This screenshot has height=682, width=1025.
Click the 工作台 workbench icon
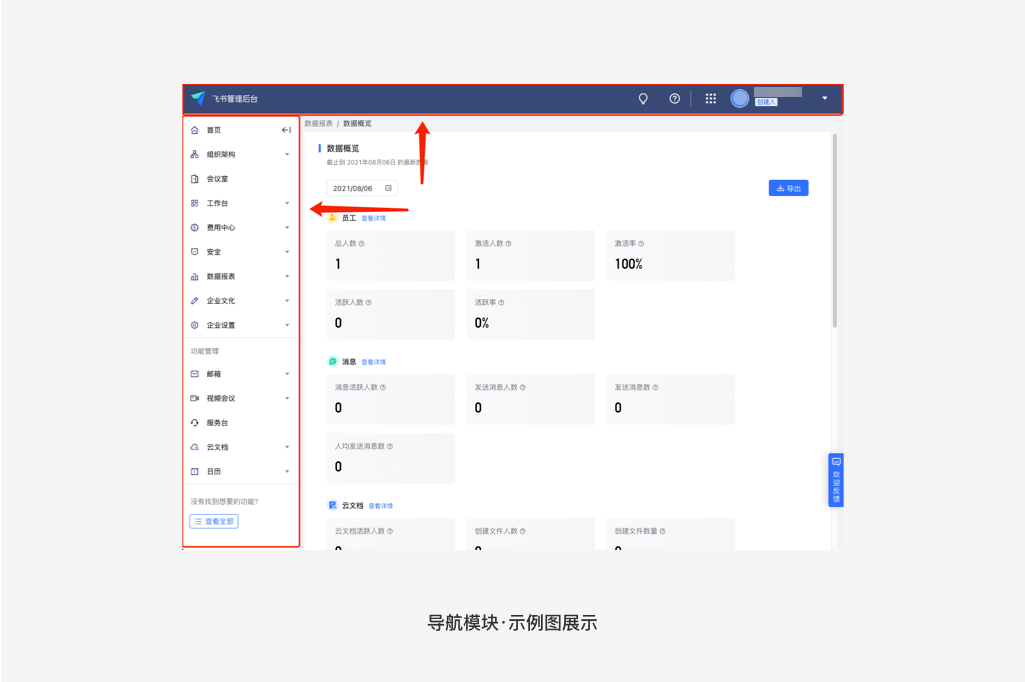(195, 203)
